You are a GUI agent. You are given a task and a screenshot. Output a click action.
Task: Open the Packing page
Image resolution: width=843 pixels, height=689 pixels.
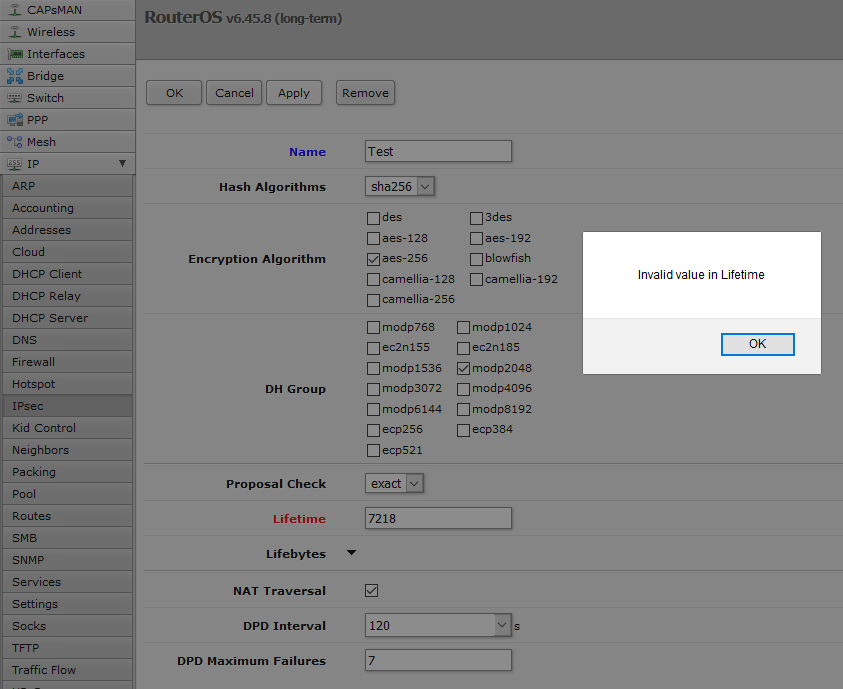67,472
